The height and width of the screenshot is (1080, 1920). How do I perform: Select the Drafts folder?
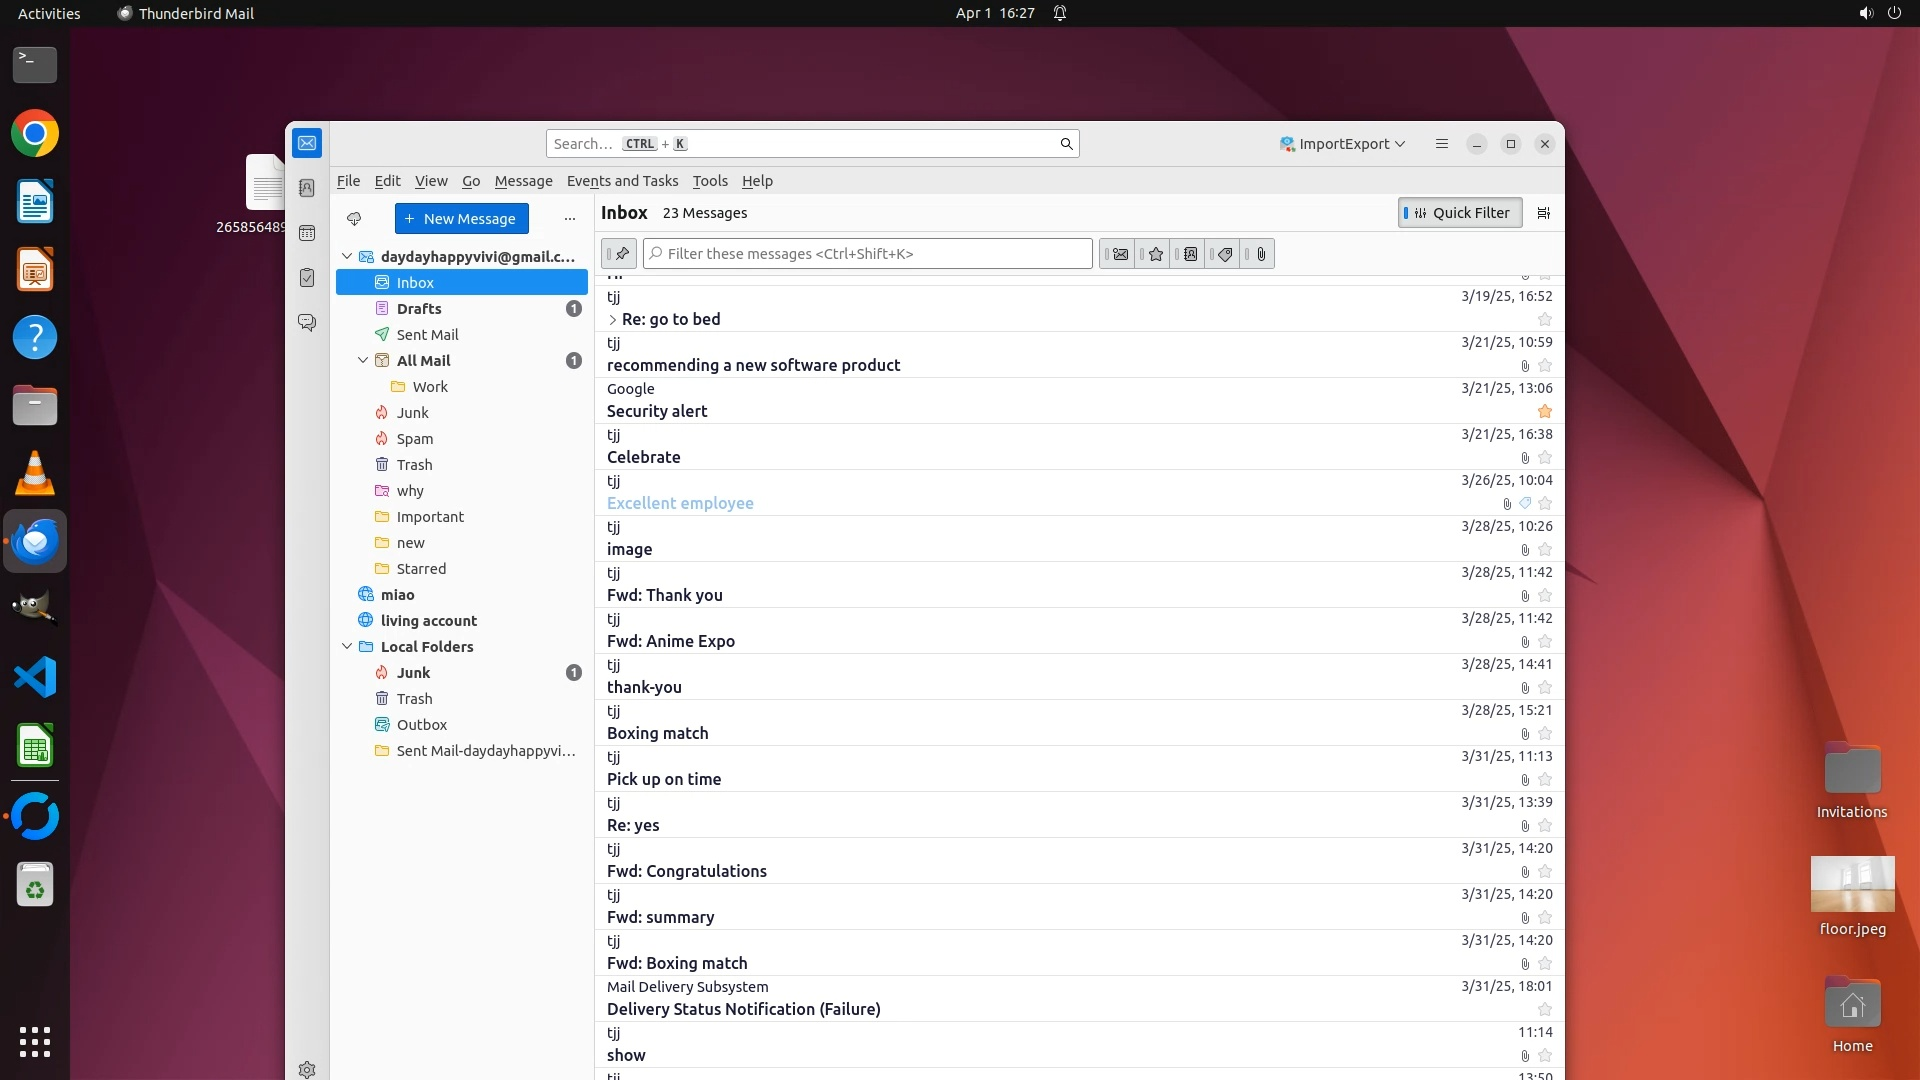(x=418, y=309)
